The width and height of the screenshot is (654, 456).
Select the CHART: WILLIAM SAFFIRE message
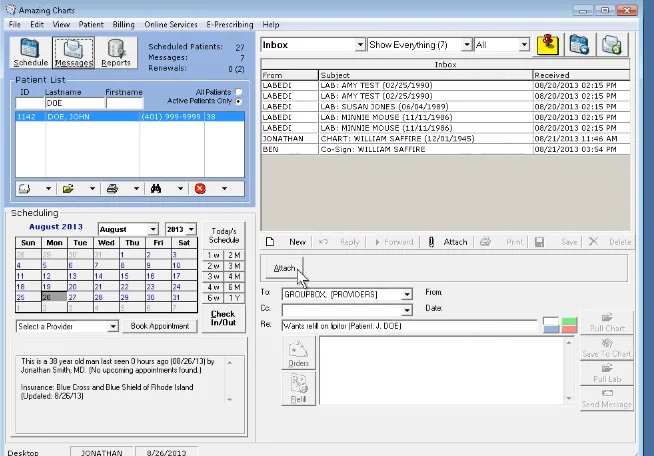coord(445,139)
